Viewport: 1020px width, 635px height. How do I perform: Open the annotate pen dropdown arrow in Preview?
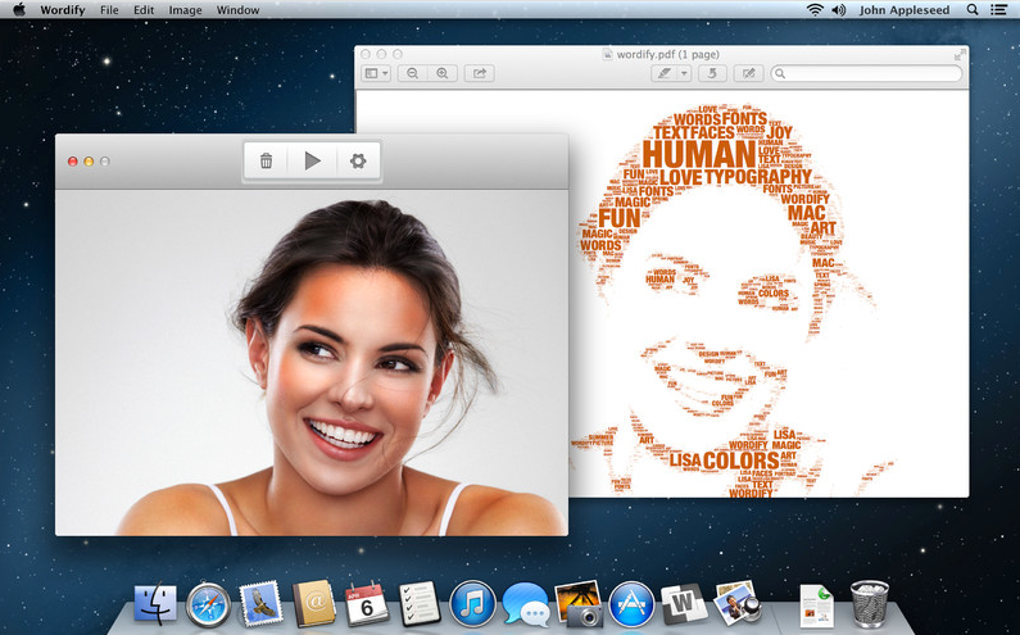point(684,74)
